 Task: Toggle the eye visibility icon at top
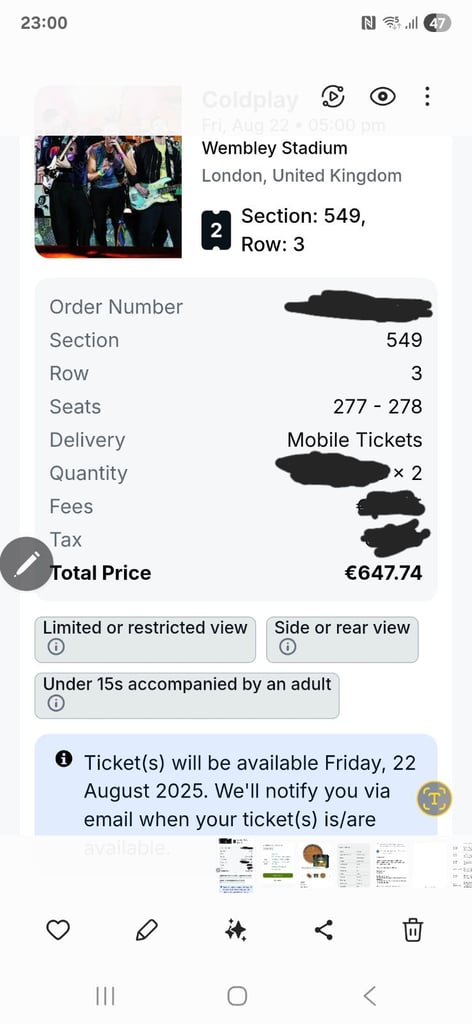tap(383, 97)
